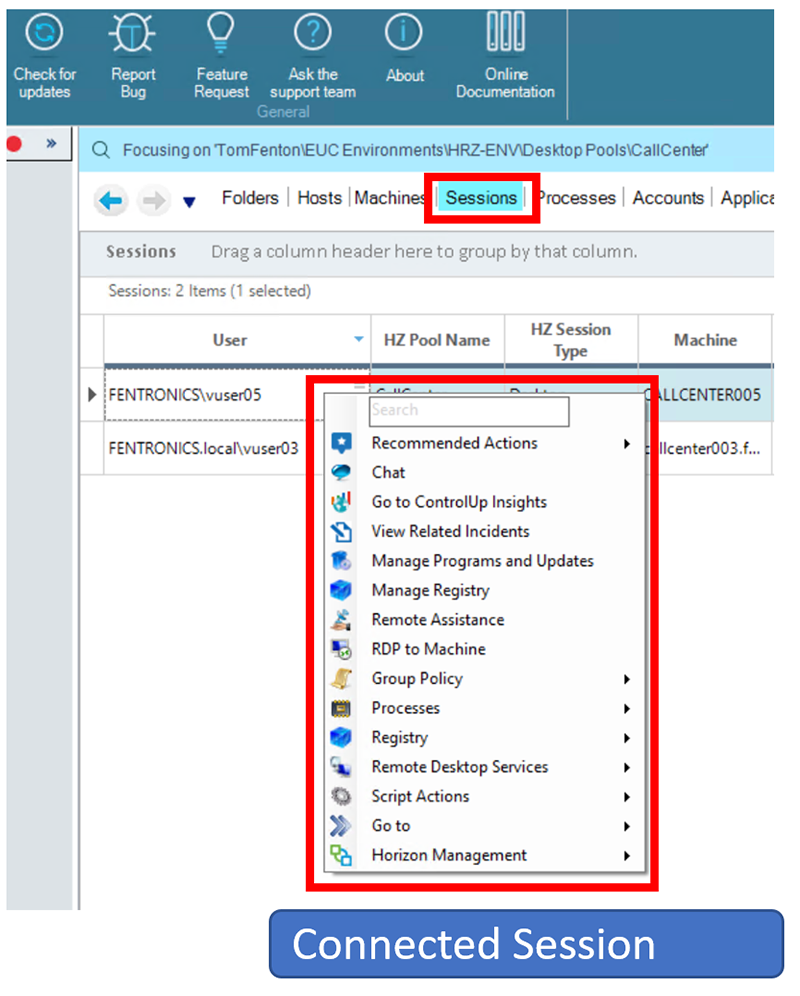Click the callcenter003 machine cell

click(x=707, y=448)
